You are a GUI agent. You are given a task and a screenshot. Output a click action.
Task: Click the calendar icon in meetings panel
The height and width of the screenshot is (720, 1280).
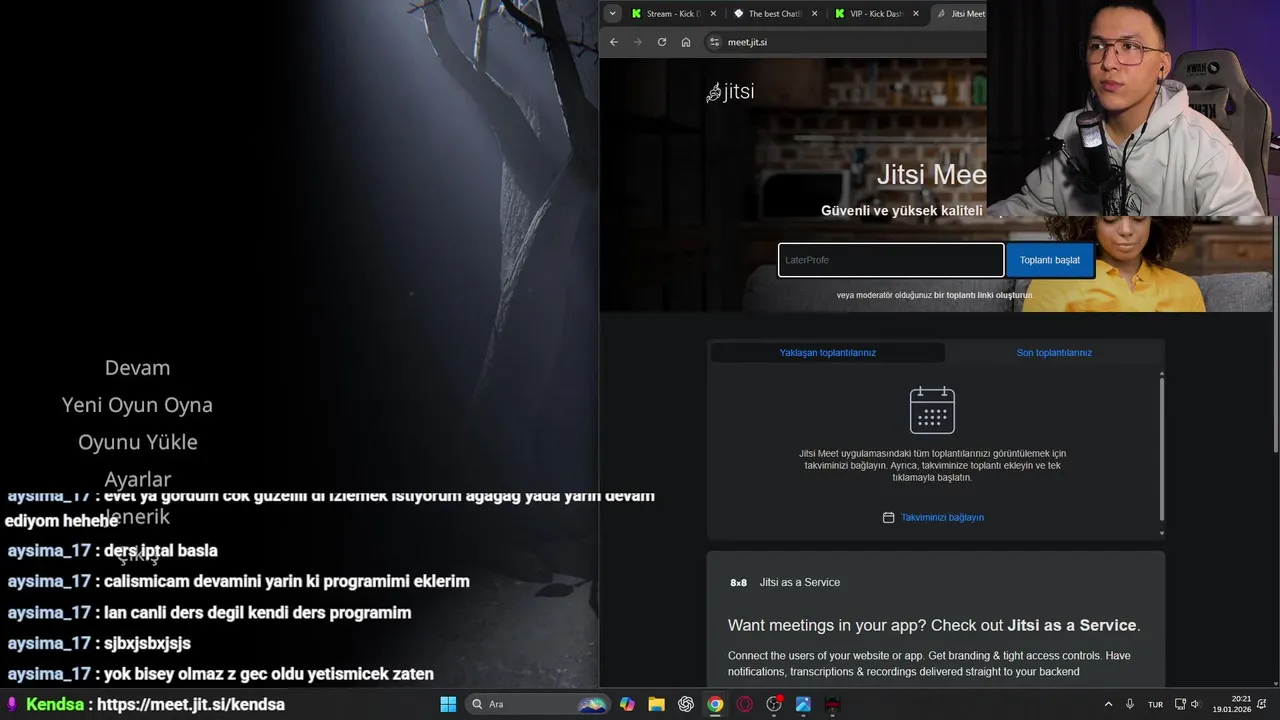point(932,410)
